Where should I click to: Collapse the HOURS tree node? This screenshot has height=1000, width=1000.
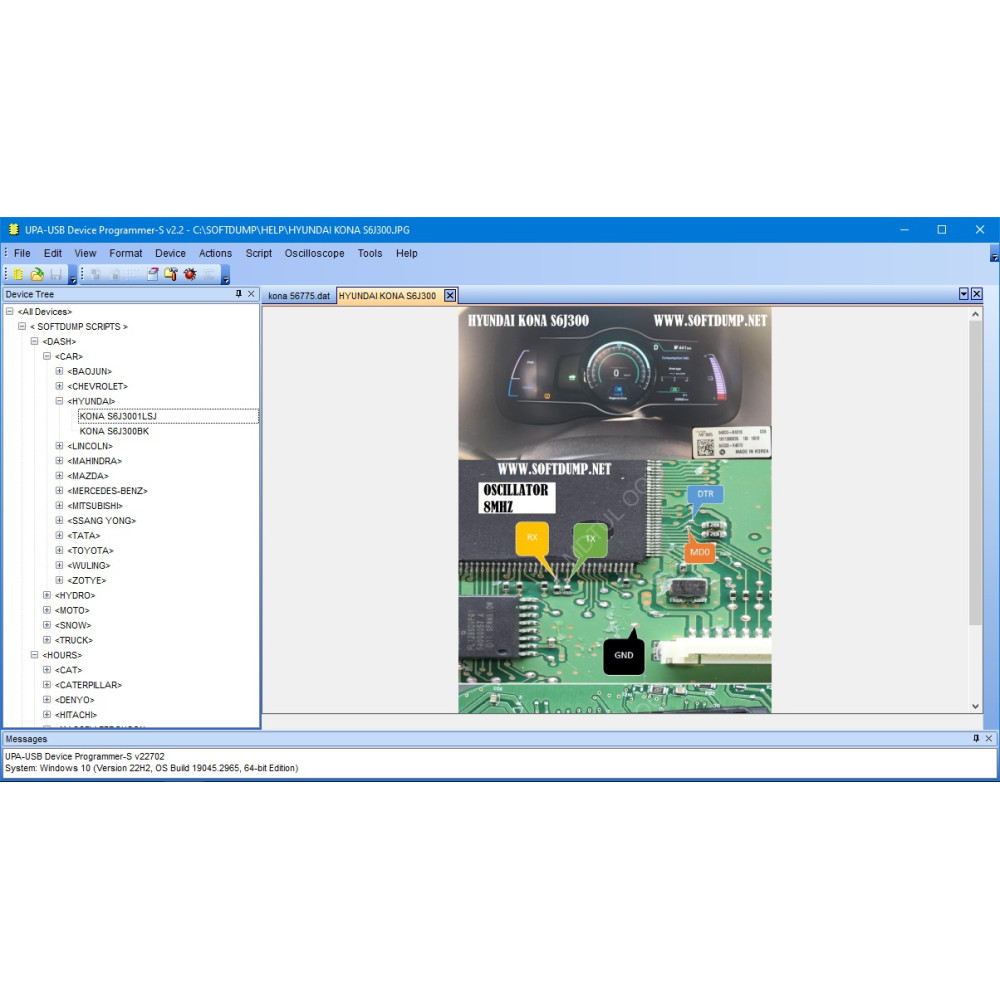pyautogui.click(x=34, y=655)
